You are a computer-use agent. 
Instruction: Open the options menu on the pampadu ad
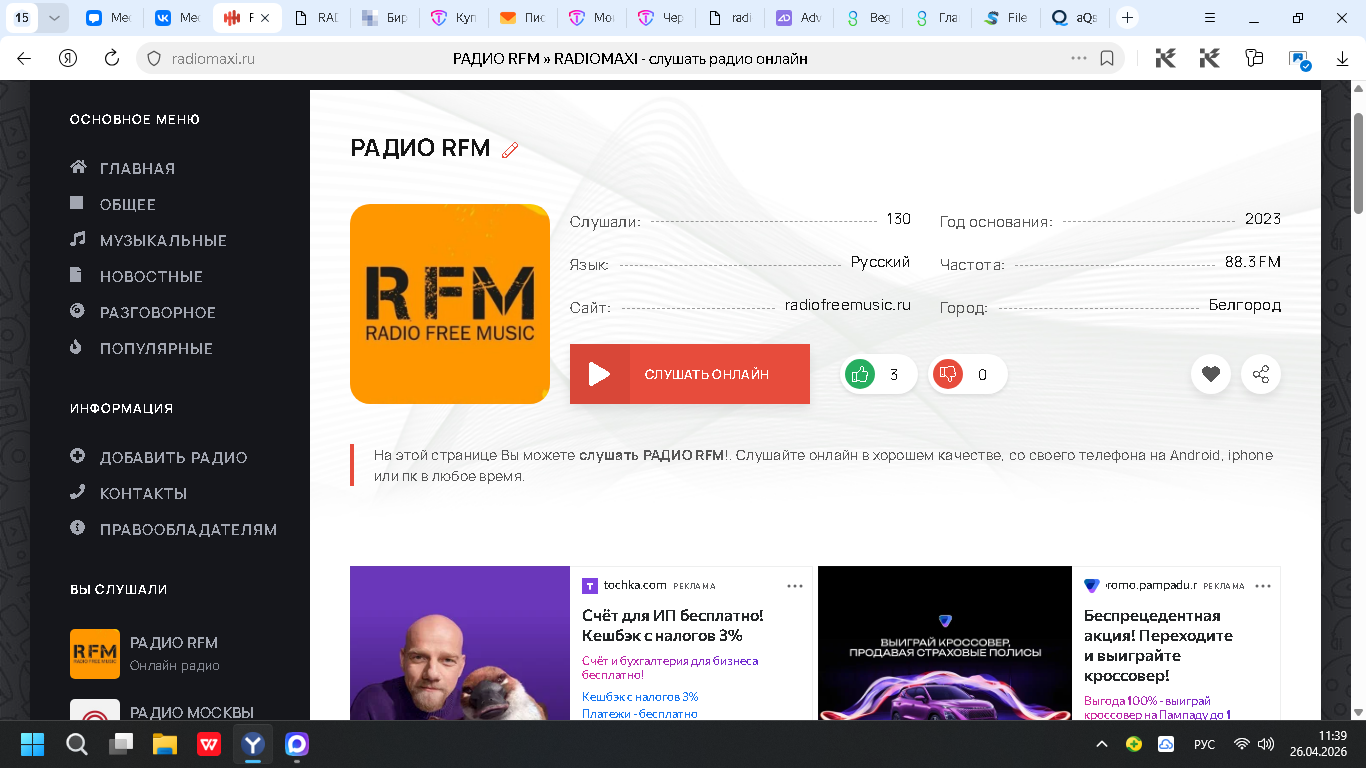(1263, 586)
